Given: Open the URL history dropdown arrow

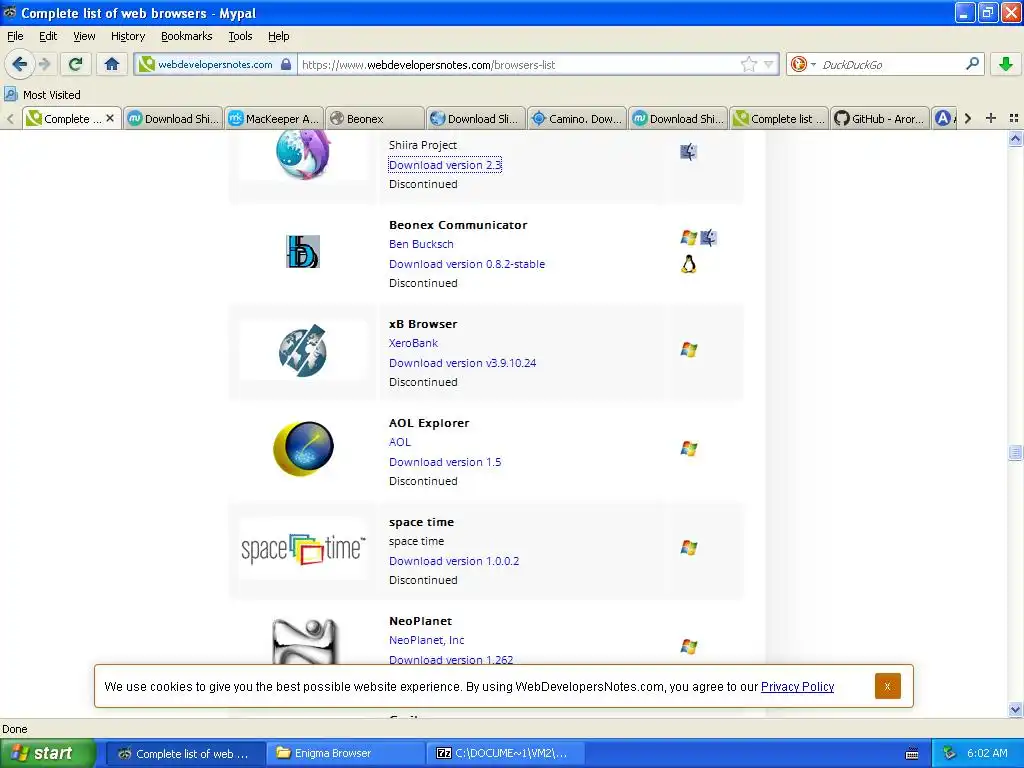Looking at the screenshot, I should pyautogui.click(x=769, y=64).
